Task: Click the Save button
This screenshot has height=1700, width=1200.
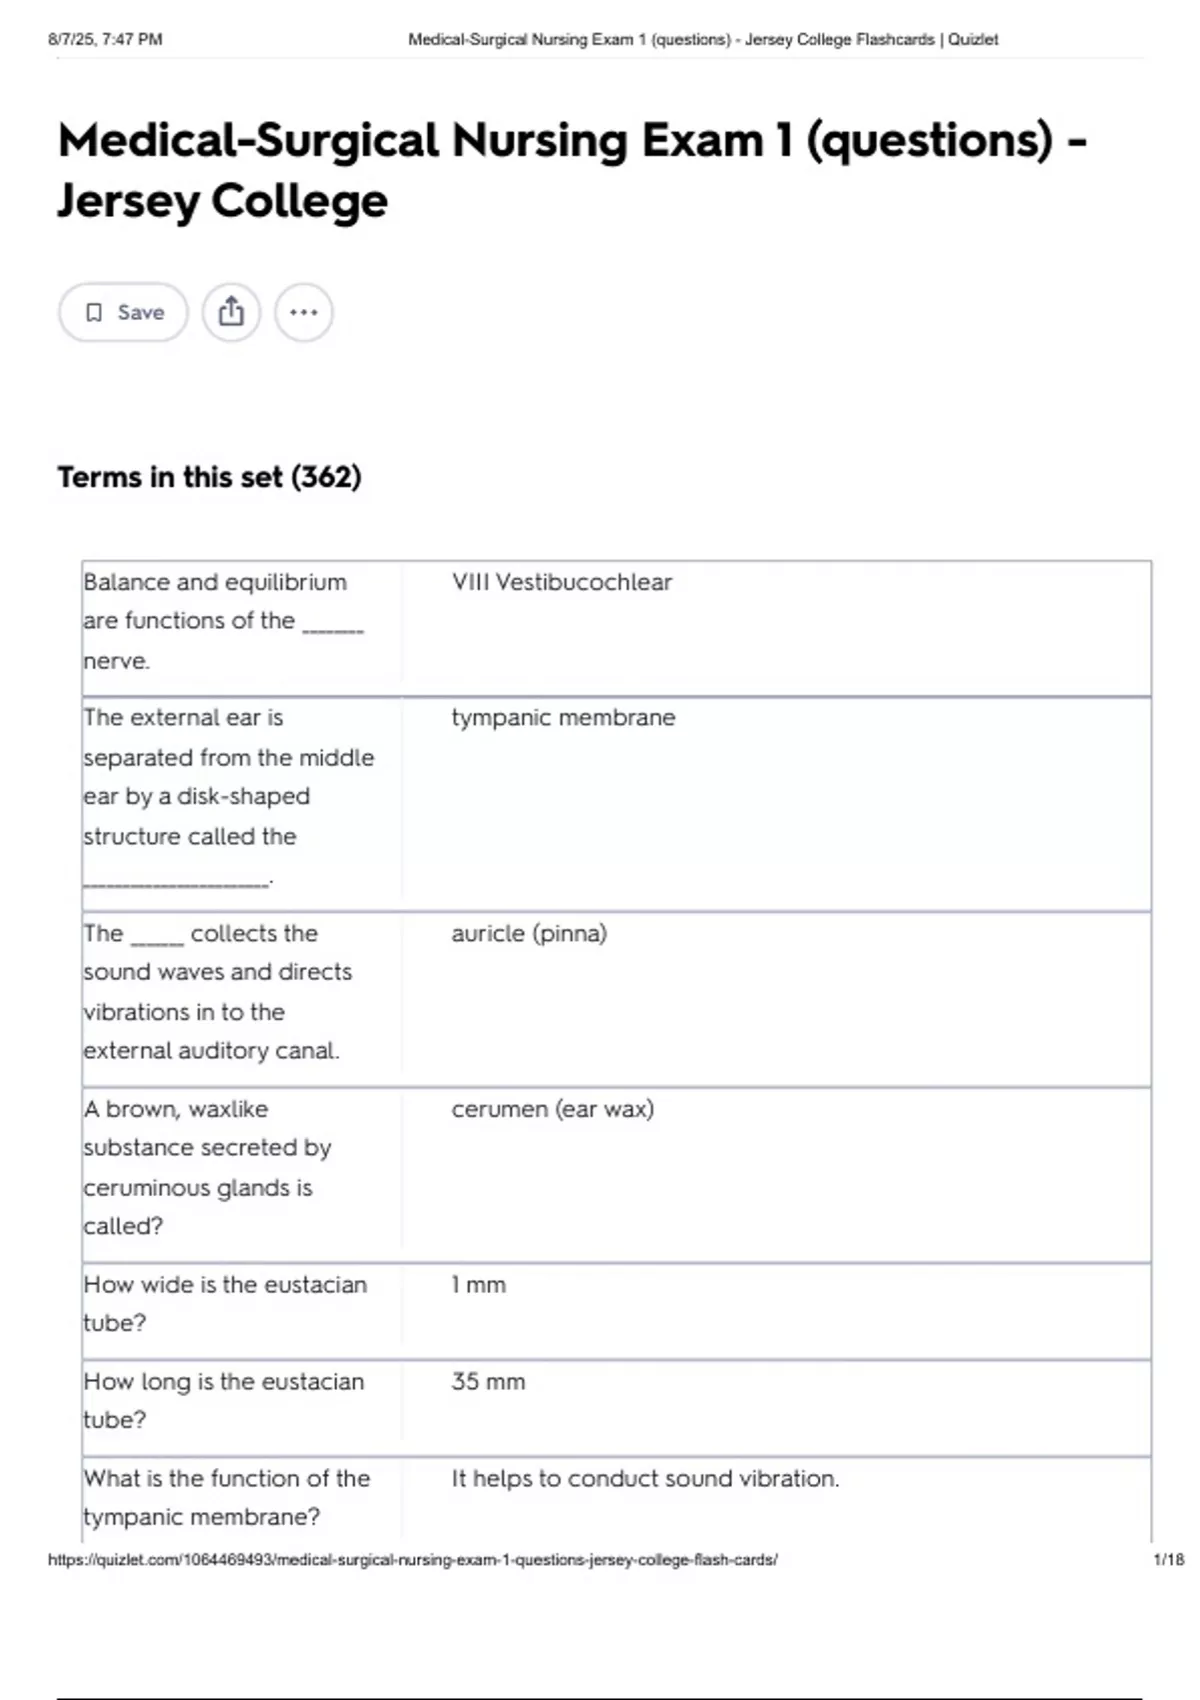Action: click(x=123, y=312)
